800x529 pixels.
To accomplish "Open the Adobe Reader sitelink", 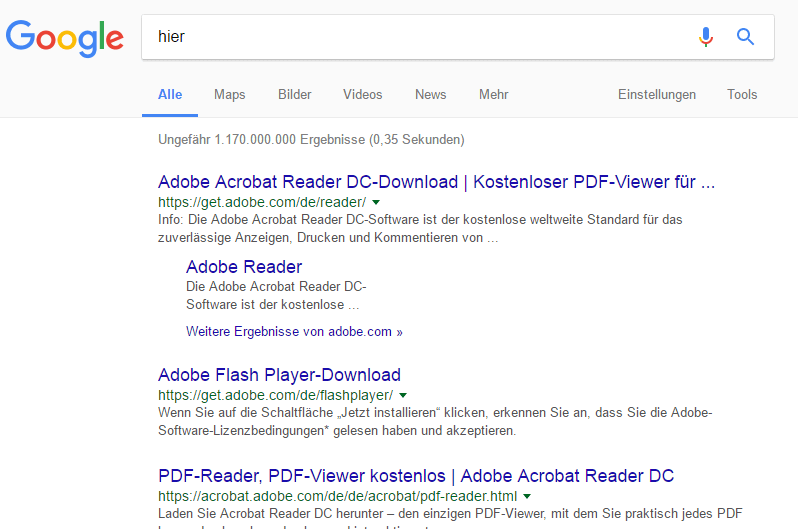I will click(244, 267).
